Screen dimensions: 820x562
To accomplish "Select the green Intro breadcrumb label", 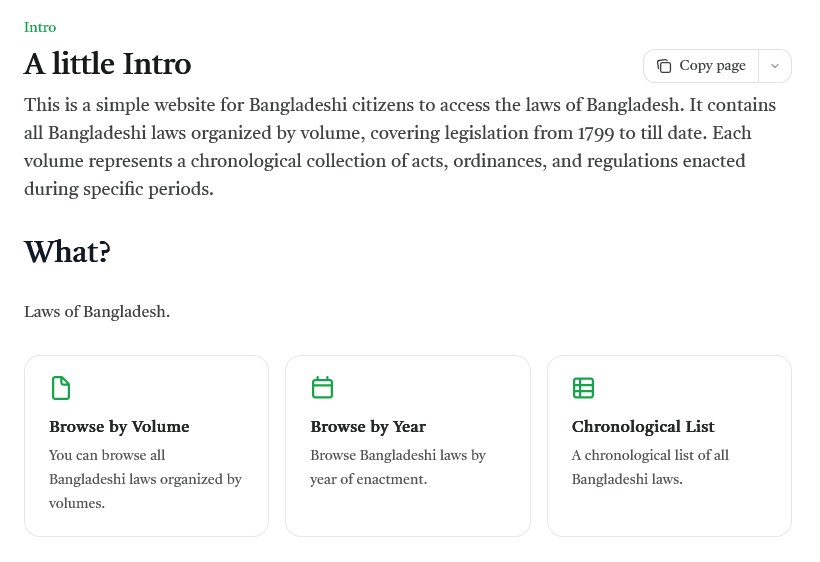I will 40,27.
